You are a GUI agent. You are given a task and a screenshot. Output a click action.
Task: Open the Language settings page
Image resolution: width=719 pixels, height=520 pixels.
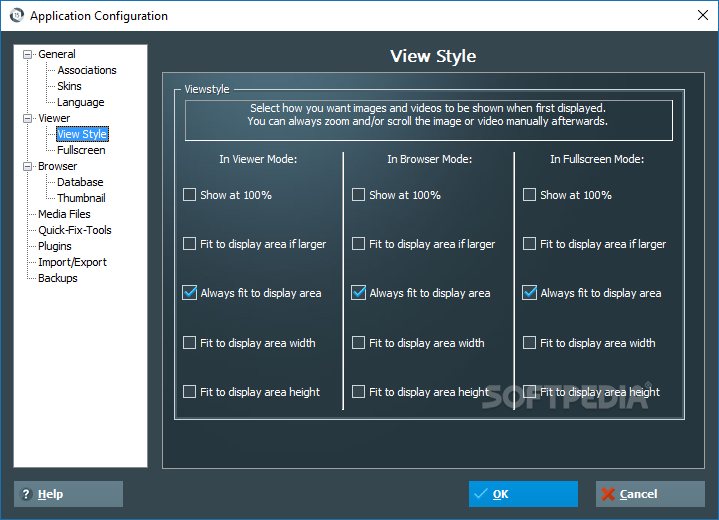(x=81, y=102)
